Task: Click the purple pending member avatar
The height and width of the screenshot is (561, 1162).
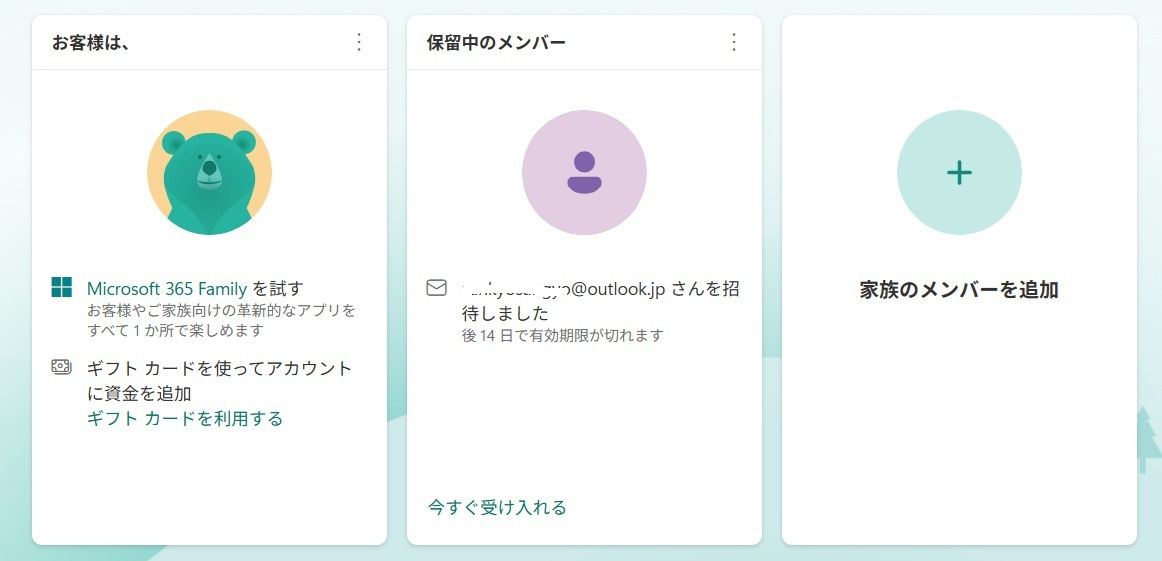Action: click(x=584, y=173)
